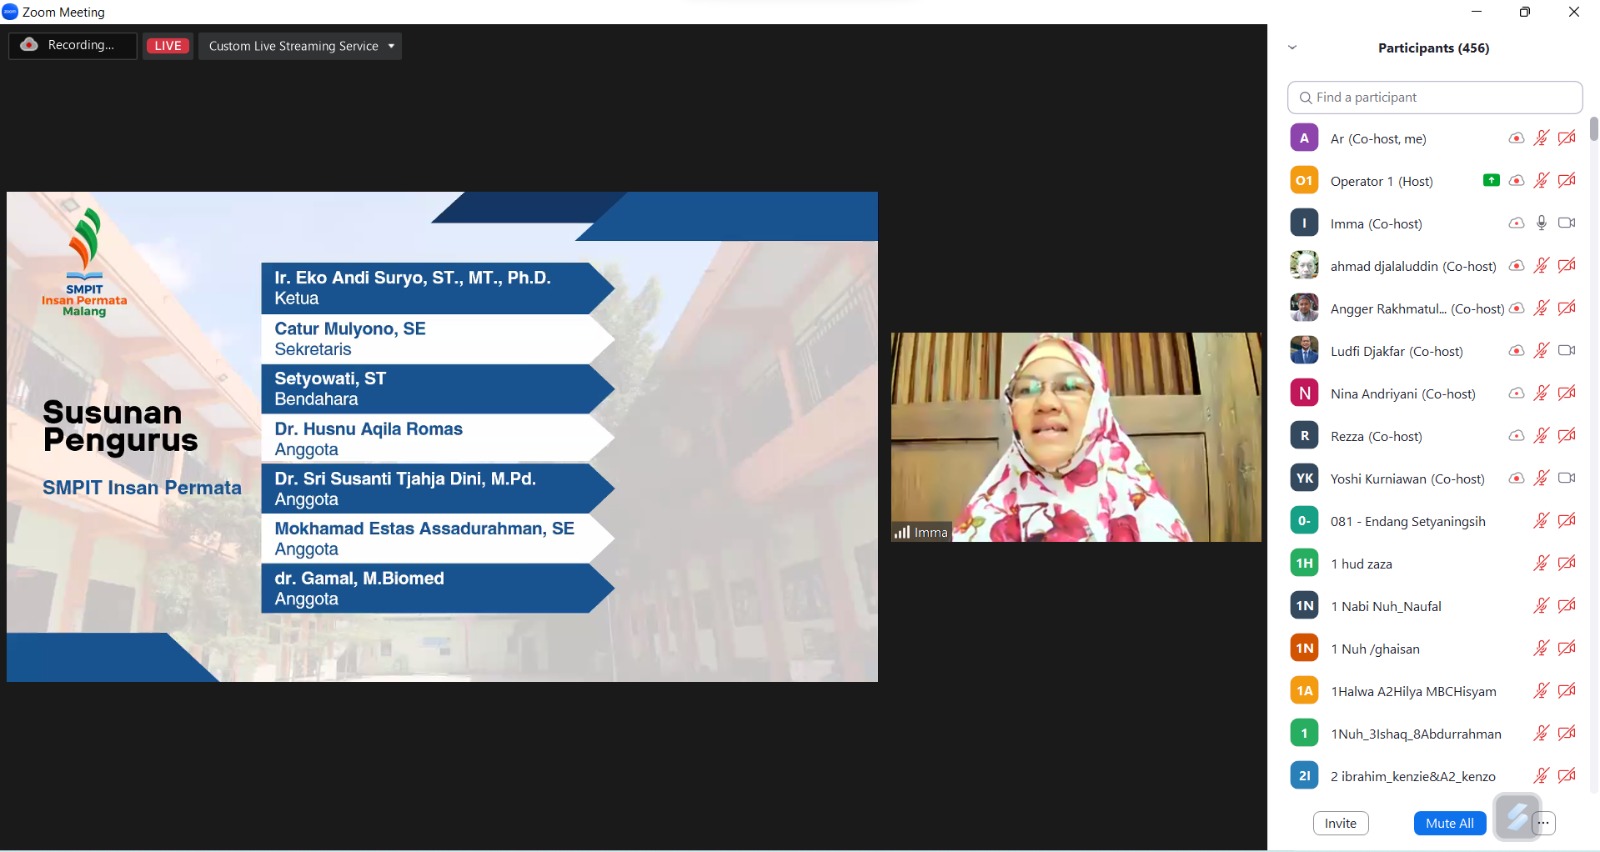The height and width of the screenshot is (852, 1600).
Task: Click Operator 1 recording indicator icon
Action: tap(1516, 181)
